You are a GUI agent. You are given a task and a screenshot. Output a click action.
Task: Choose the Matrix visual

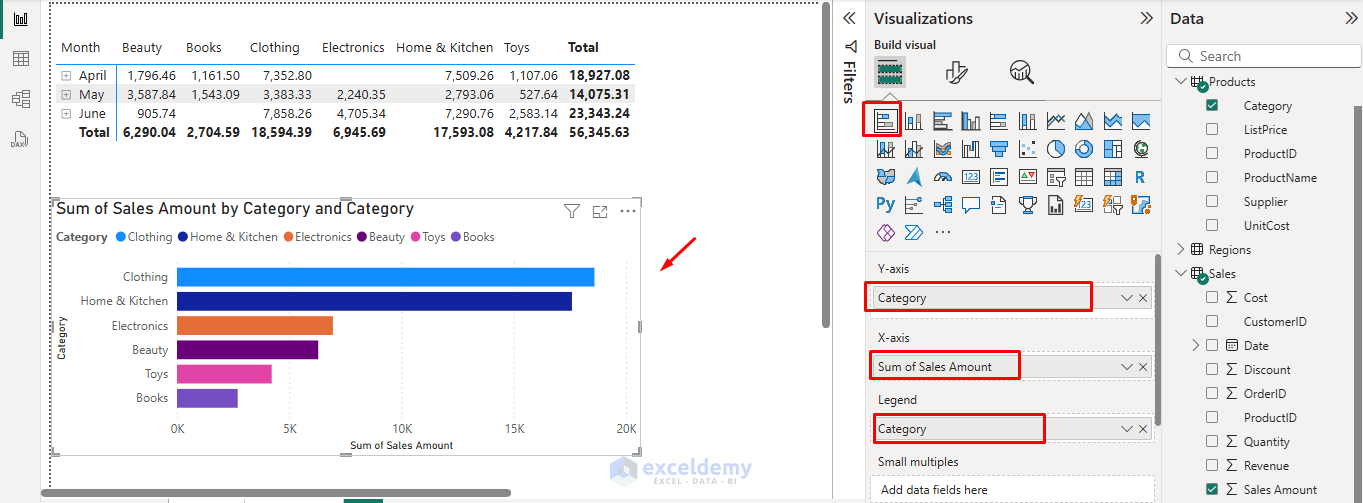pos(1113,177)
